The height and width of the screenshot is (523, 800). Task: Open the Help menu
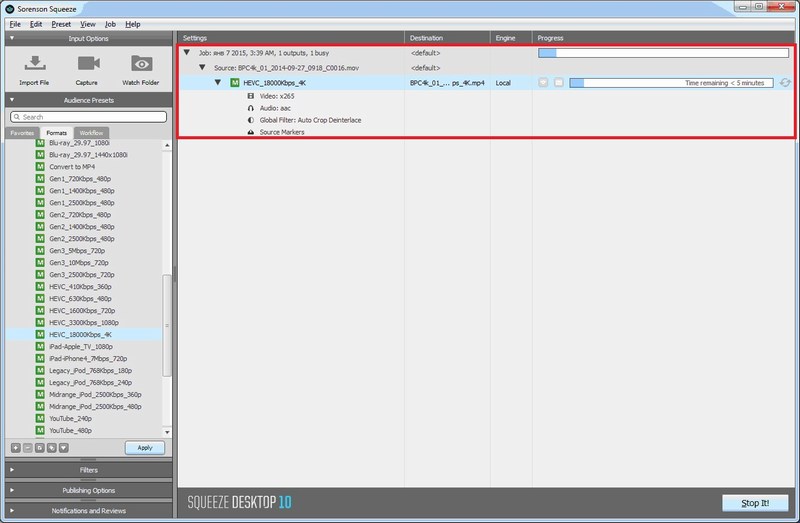[x=133, y=24]
